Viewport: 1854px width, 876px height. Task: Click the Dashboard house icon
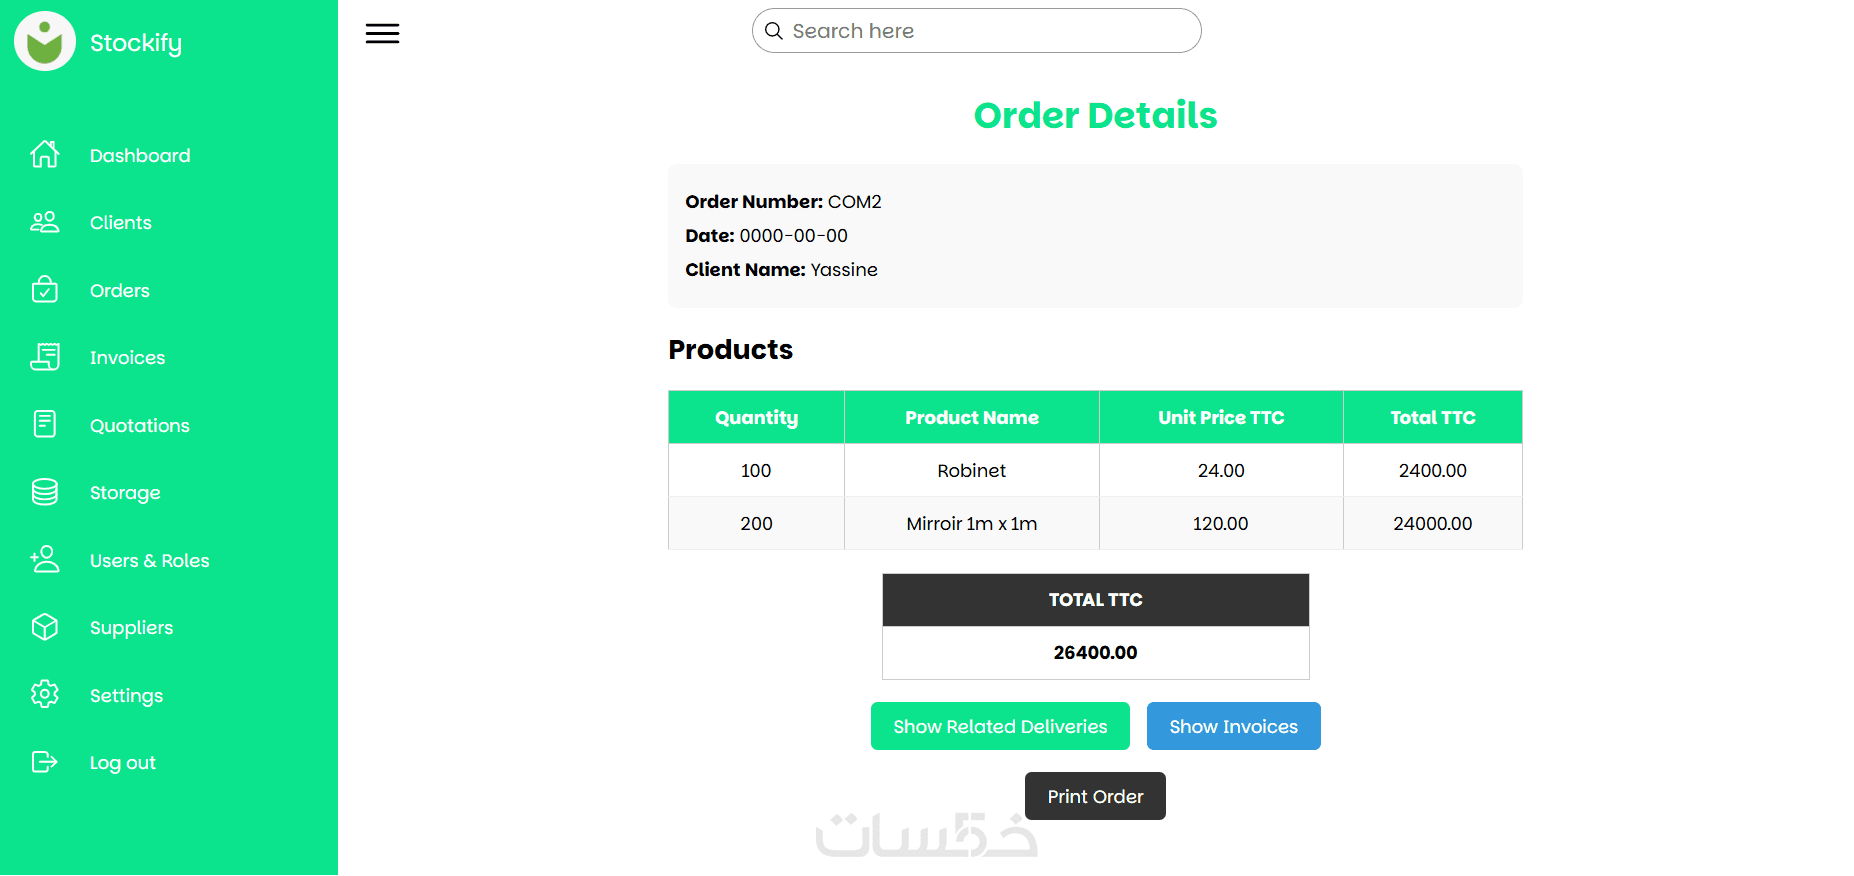point(45,155)
